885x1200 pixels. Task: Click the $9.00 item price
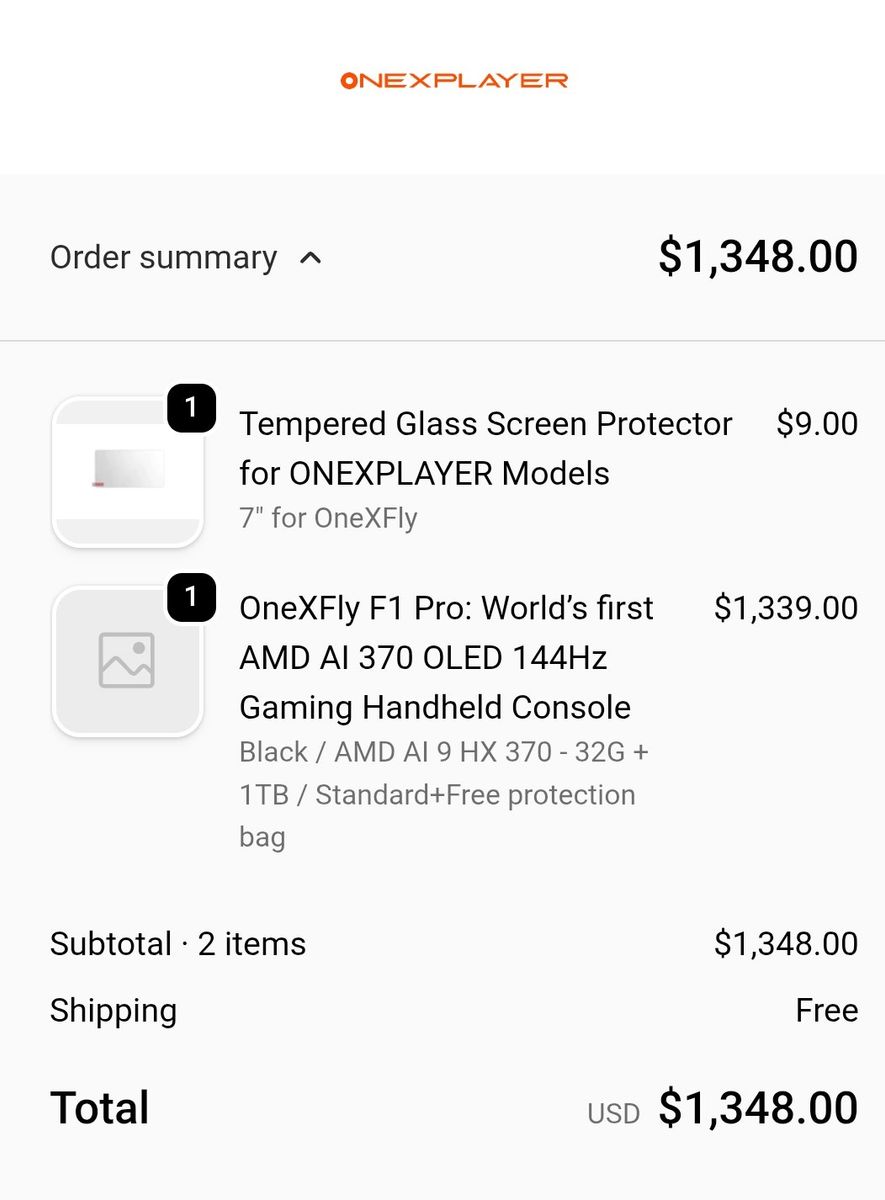coord(816,424)
